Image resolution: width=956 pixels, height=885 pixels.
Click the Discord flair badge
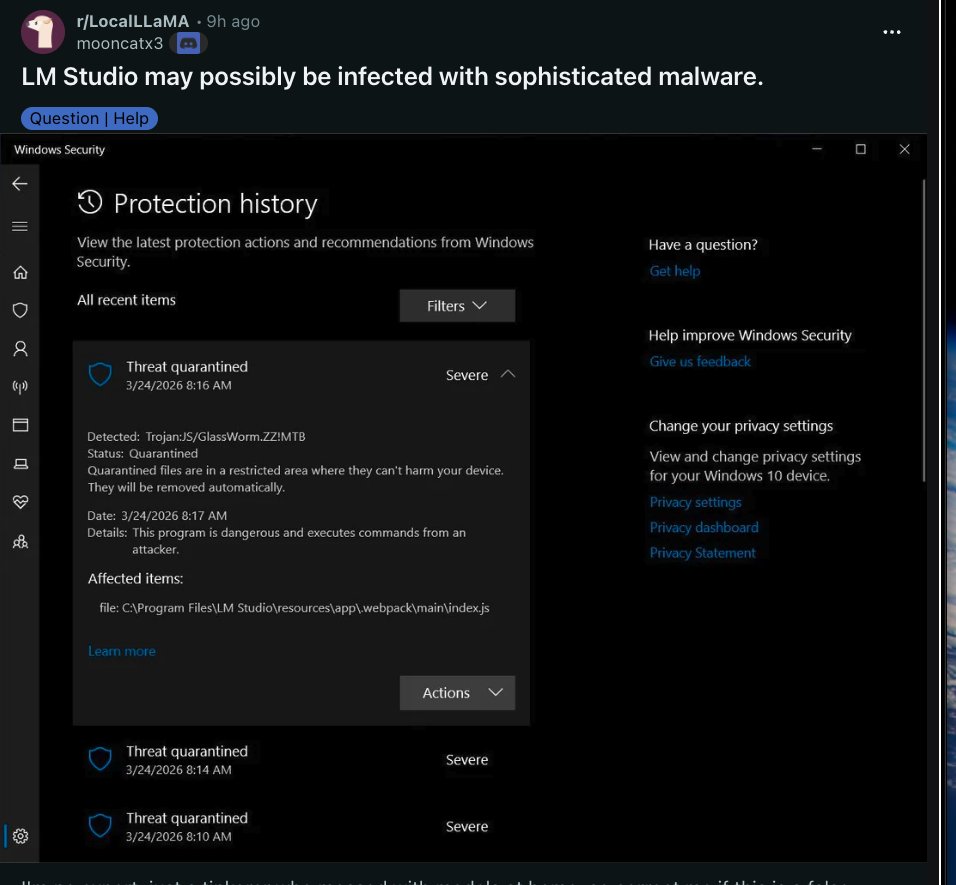[188, 44]
